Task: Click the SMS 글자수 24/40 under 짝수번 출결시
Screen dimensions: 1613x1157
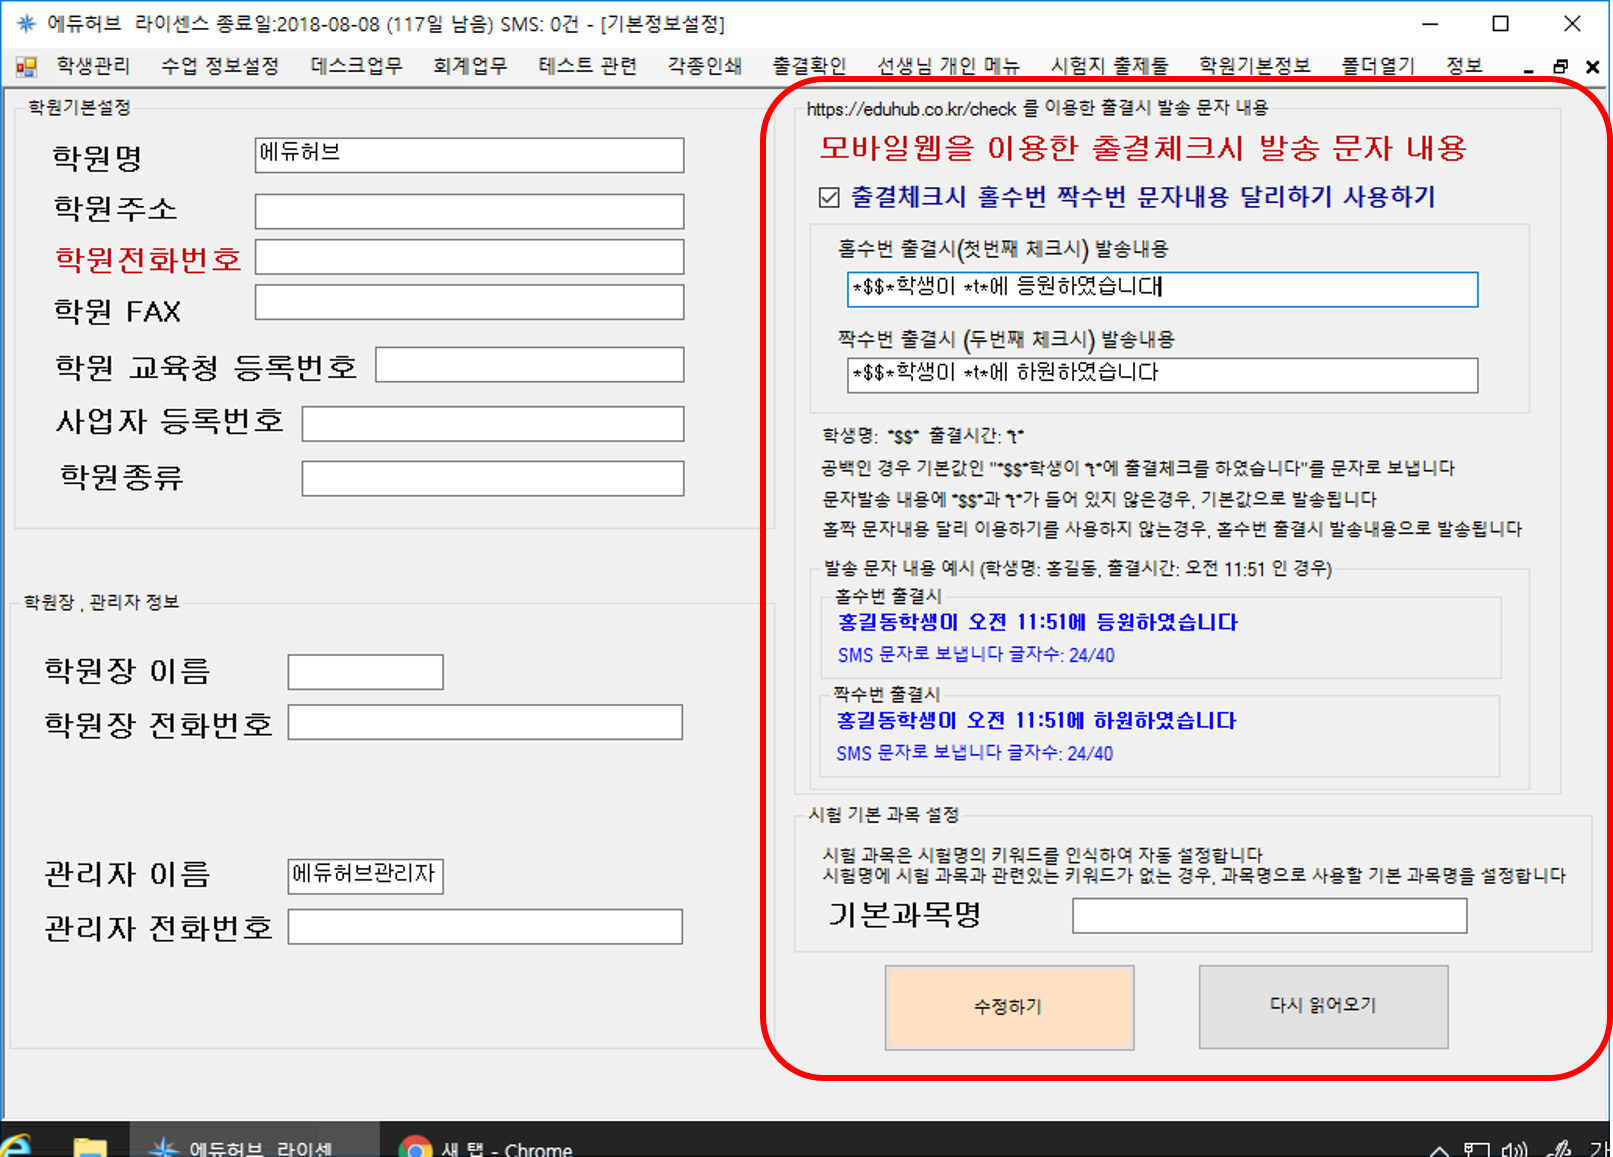Action: [x=975, y=753]
